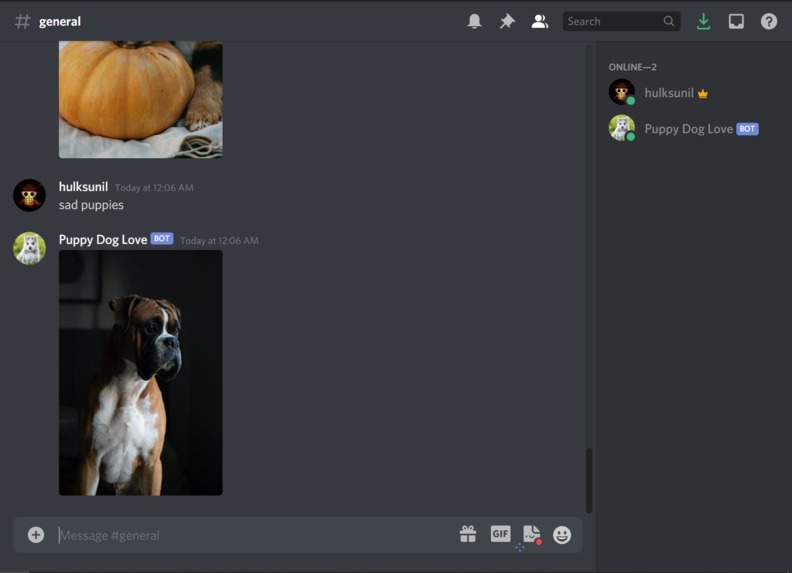Open the emoji picker
The width and height of the screenshot is (792, 573).
coord(562,535)
